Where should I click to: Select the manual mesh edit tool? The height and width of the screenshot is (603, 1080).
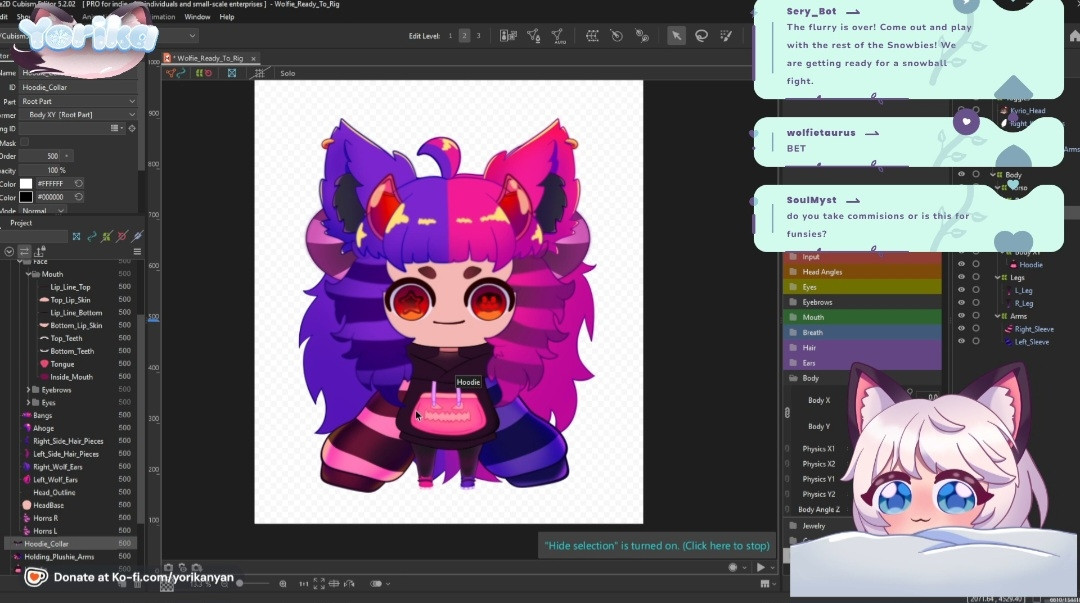click(x=533, y=36)
